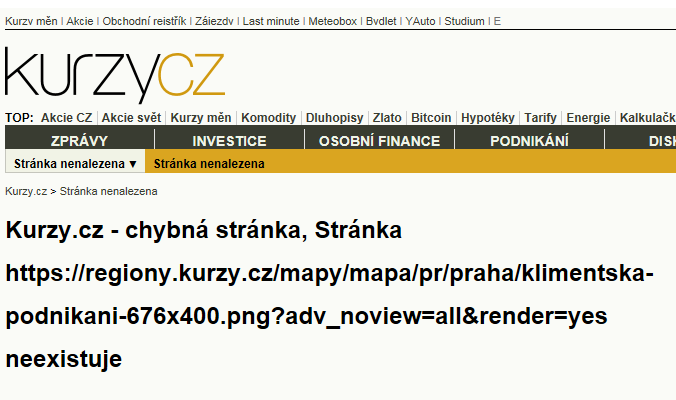
Task: Expand the Stránka nenalezena dropdown
Action: point(75,164)
